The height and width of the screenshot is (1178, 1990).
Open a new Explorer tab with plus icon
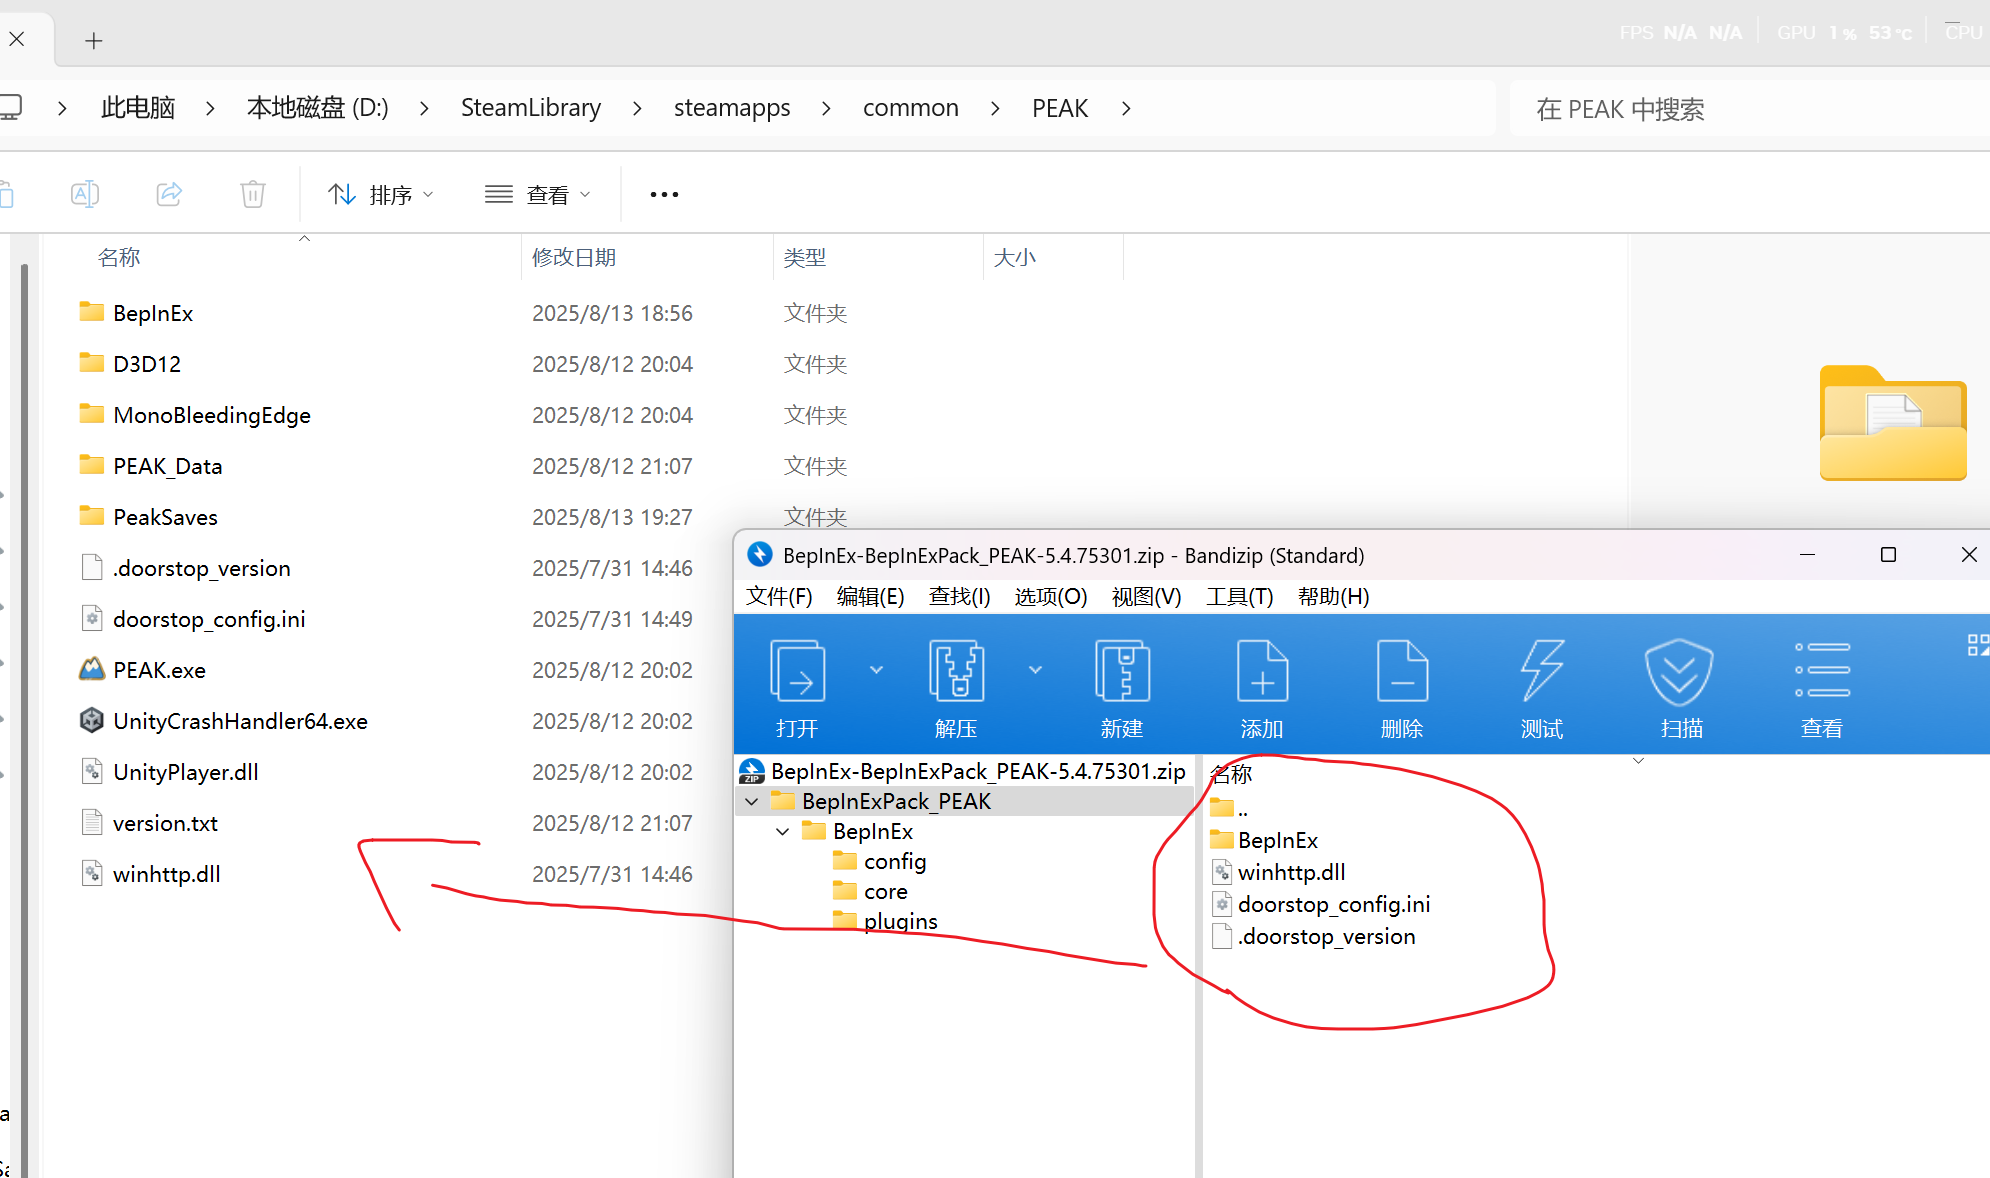click(94, 41)
